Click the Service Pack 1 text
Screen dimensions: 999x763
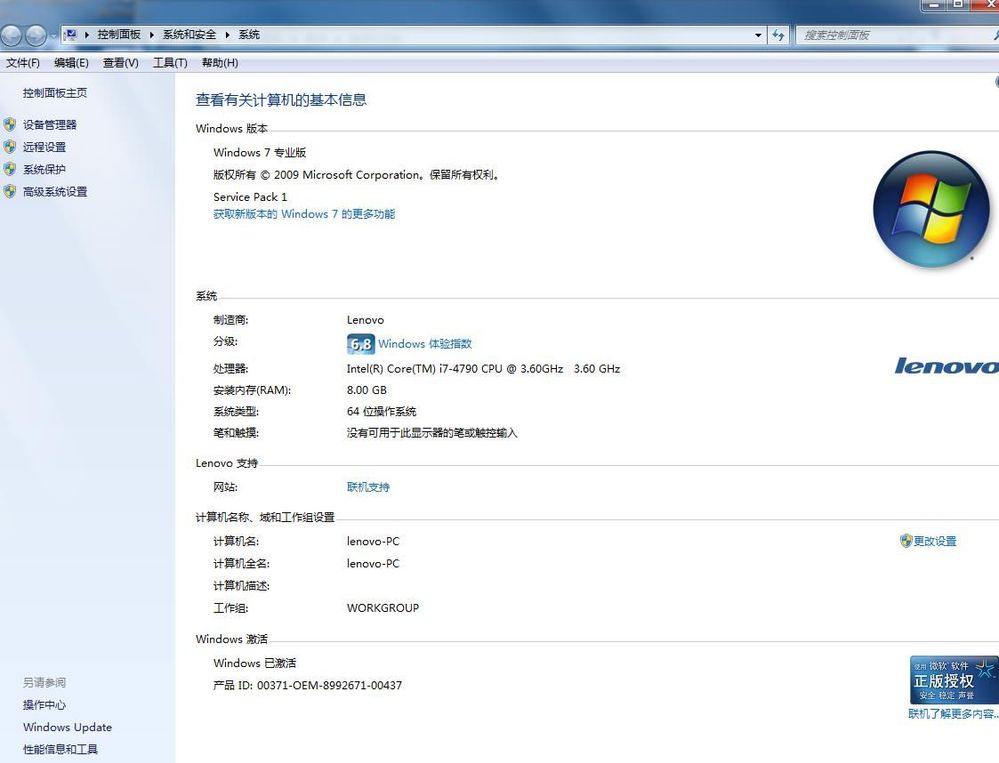250,197
